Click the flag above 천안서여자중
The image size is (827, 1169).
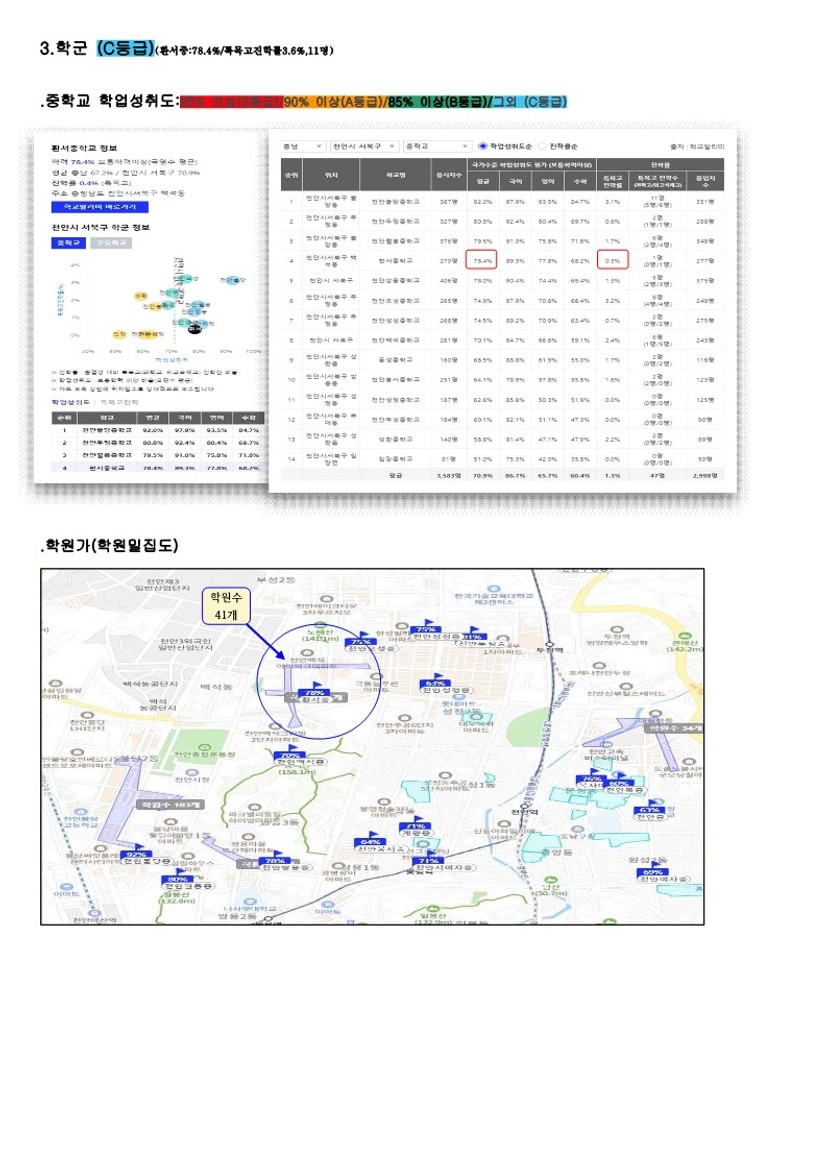point(429,858)
